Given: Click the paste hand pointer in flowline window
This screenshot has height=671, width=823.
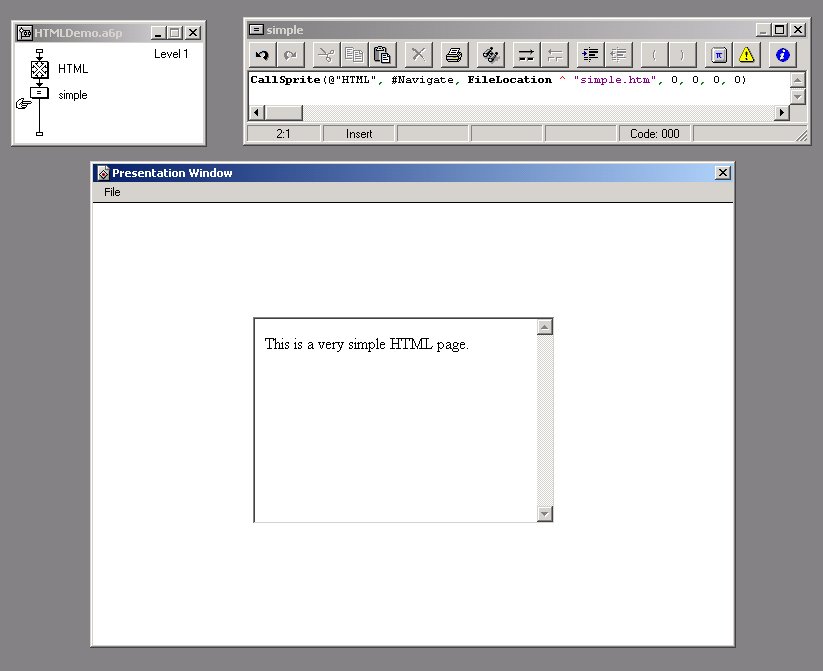Looking at the screenshot, I should coord(23,103).
